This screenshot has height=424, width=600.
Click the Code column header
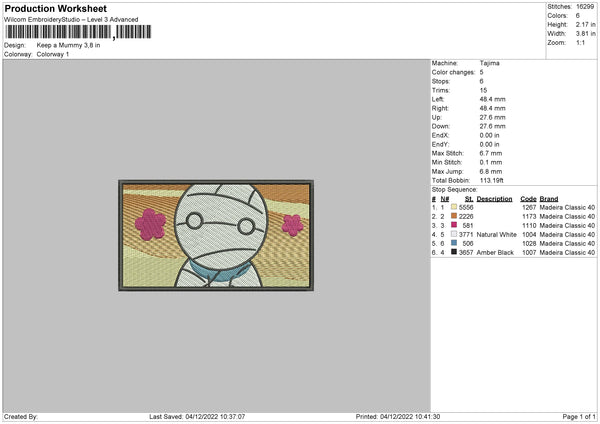[x=528, y=199]
